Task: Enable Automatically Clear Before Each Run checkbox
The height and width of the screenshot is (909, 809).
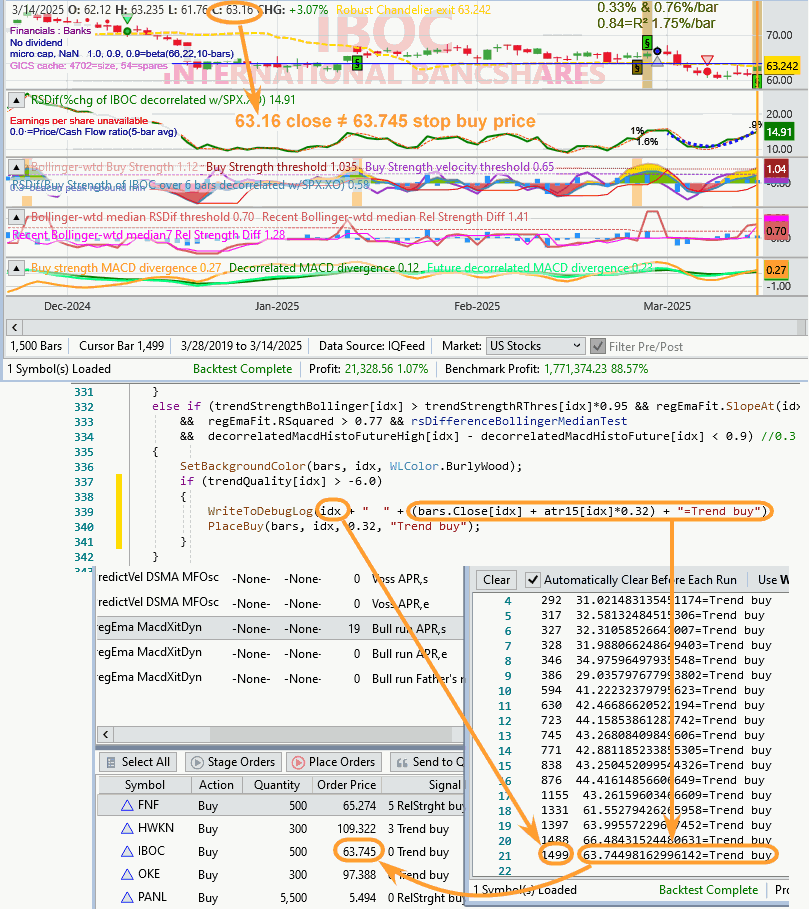Action: [x=534, y=580]
